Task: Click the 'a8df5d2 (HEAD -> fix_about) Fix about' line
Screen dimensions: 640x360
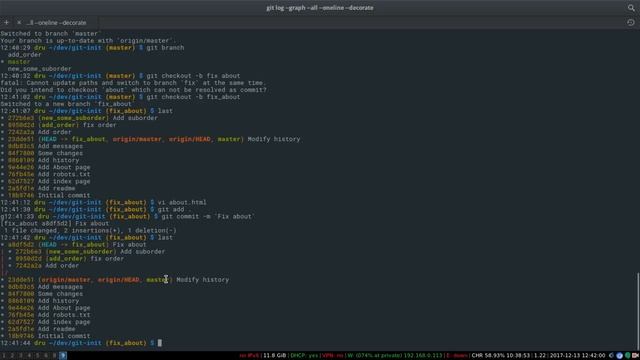Action: 73,244
